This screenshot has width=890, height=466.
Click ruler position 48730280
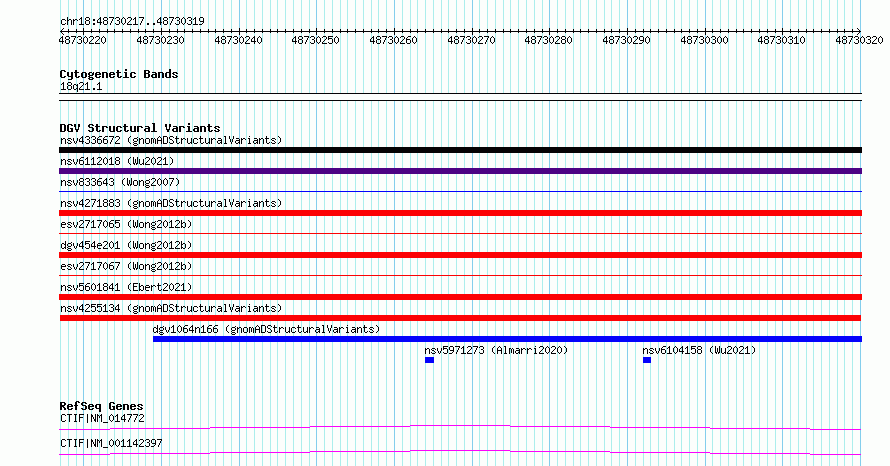pyautogui.click(x=548, y=40)
